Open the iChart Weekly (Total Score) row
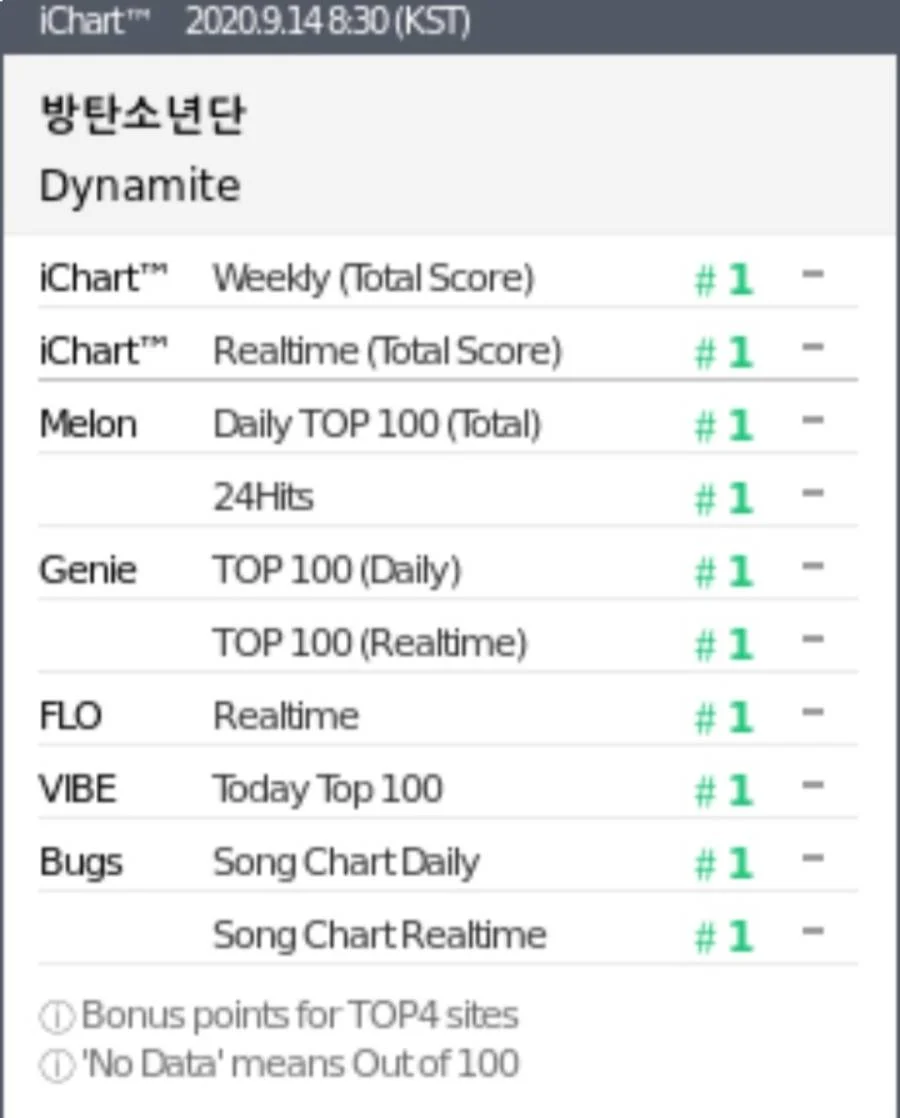Image resolution: width=900 pixels, height=1118 pixels. pos(448,277)
